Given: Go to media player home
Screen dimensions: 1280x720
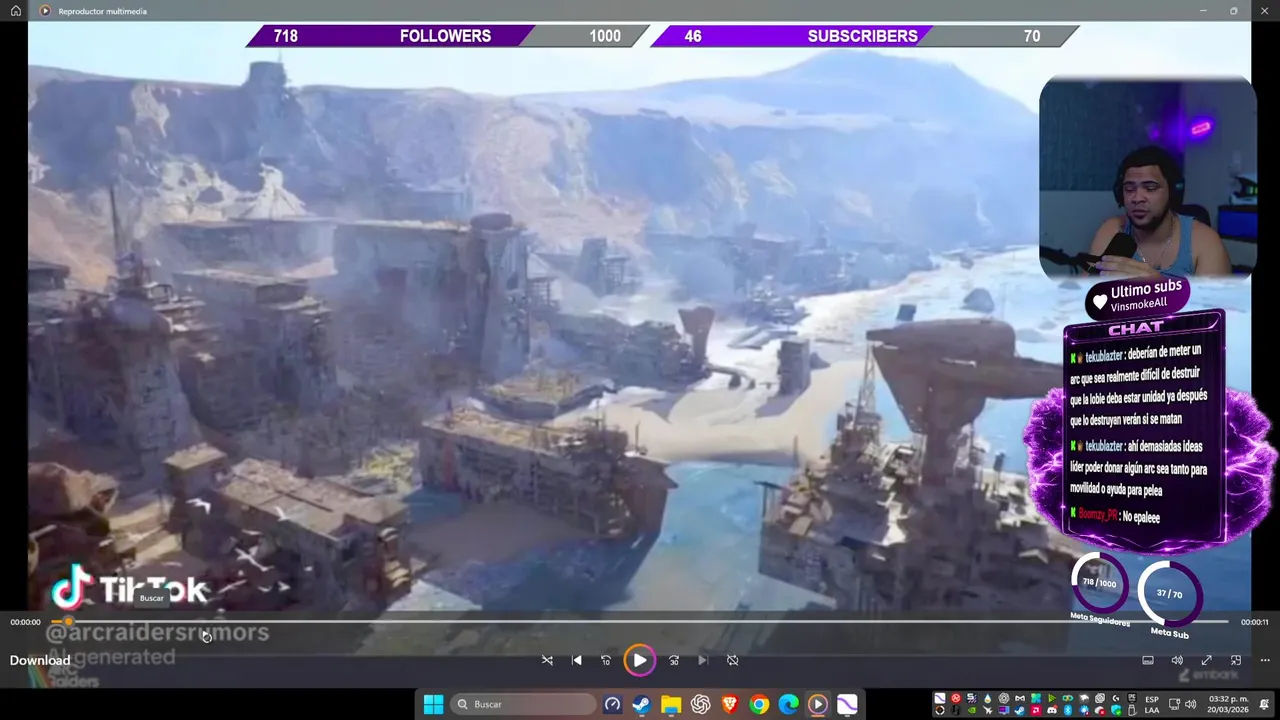Looking at the screenshot, I should coord(16,10).
